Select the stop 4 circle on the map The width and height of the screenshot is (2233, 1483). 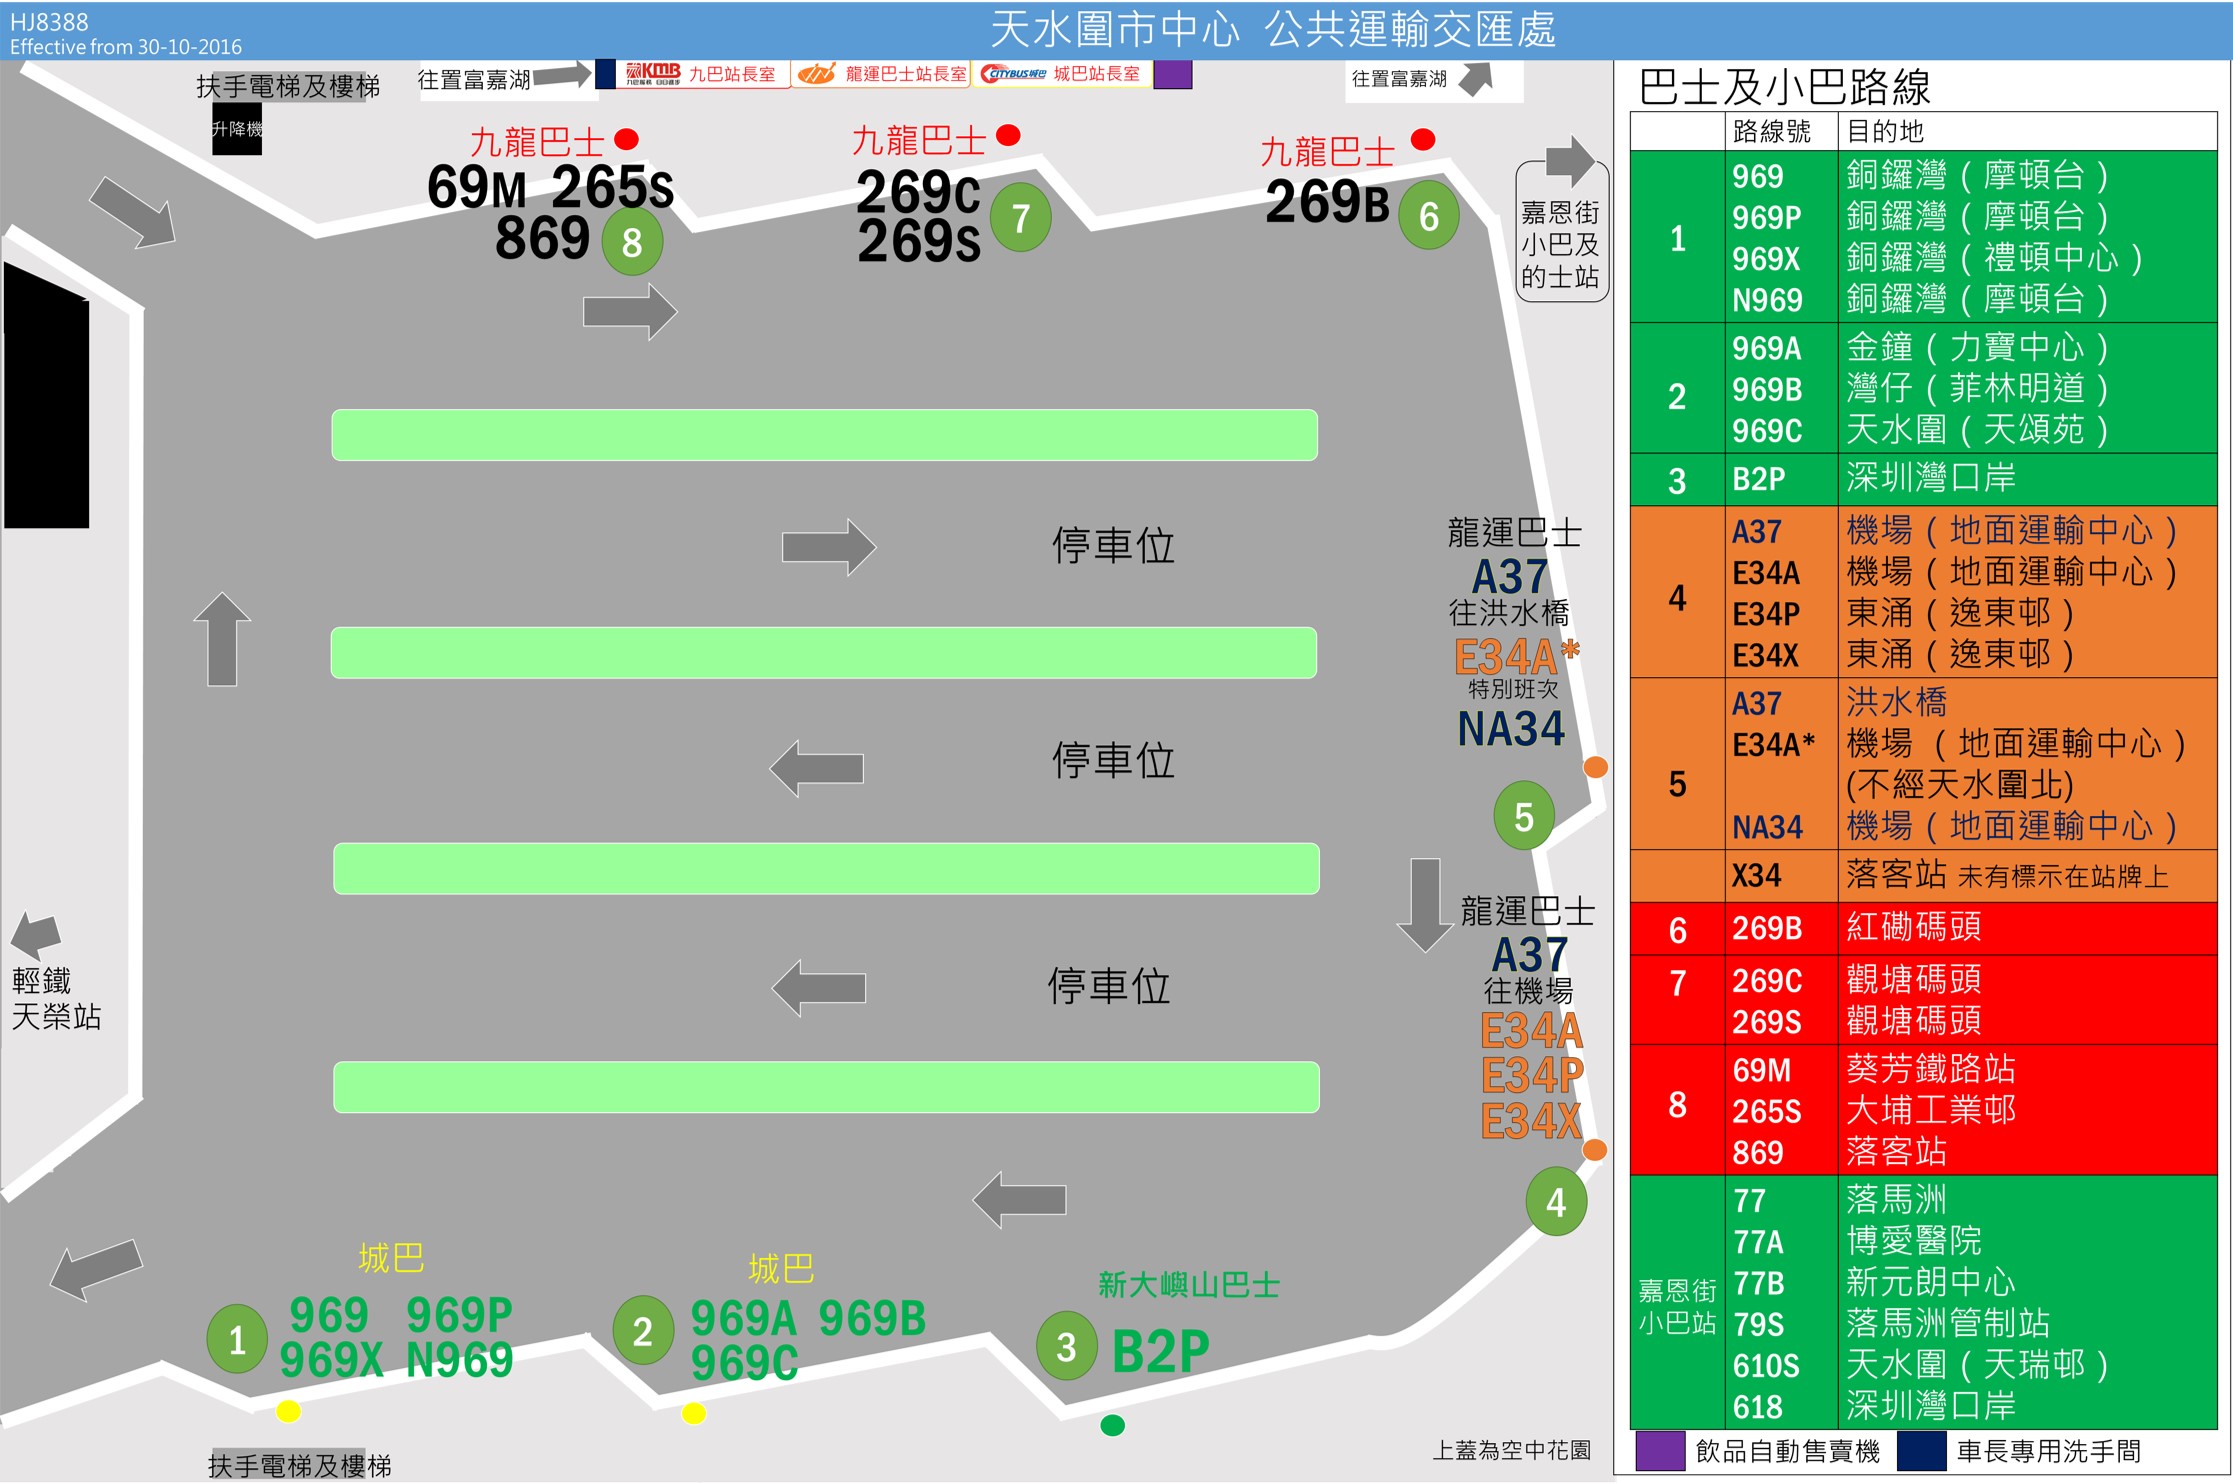[1556, 1201]
